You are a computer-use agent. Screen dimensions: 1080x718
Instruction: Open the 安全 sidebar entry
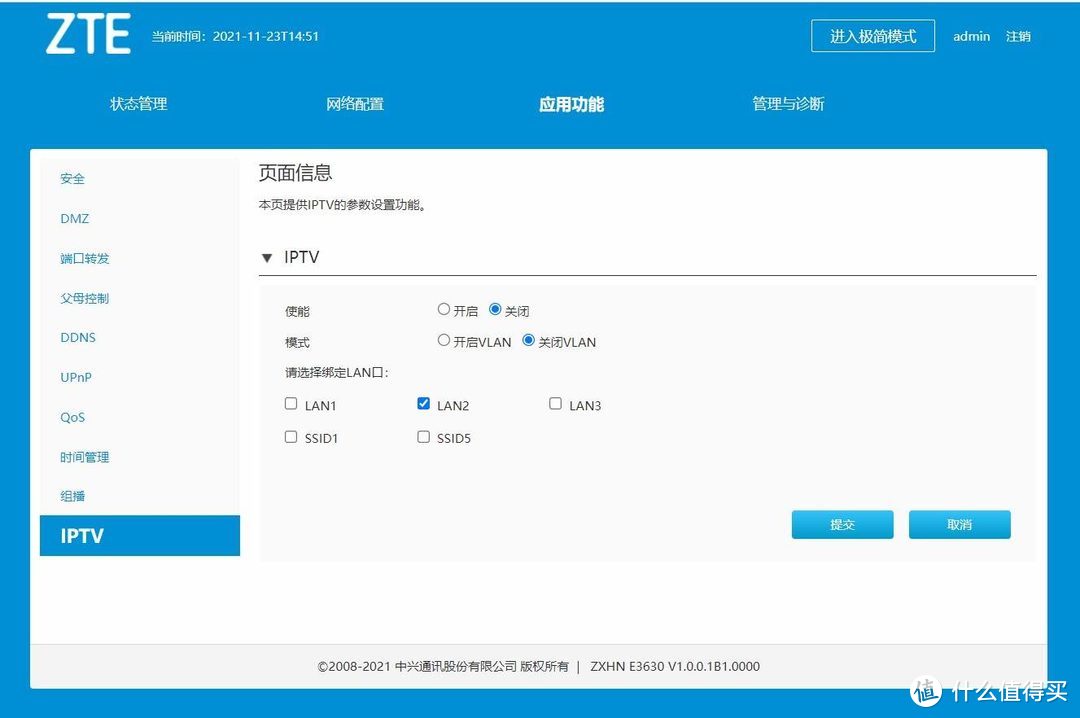pos(72,178)
